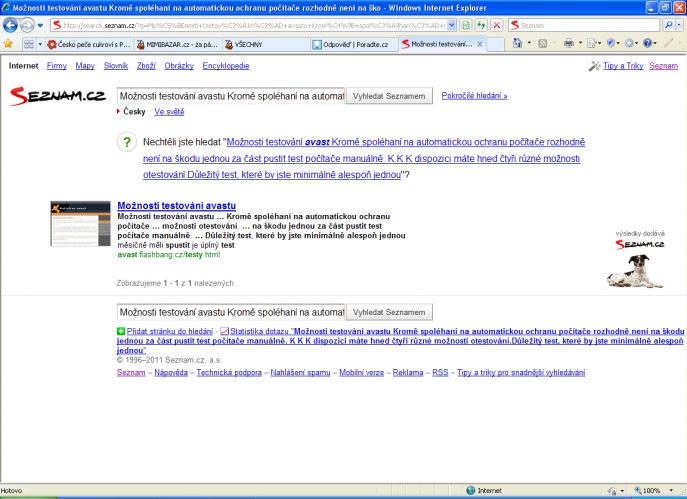Open the Tools gear menu
Image resolution: width=687 pixels, height=499 pixels.
[x=630, y=43]
